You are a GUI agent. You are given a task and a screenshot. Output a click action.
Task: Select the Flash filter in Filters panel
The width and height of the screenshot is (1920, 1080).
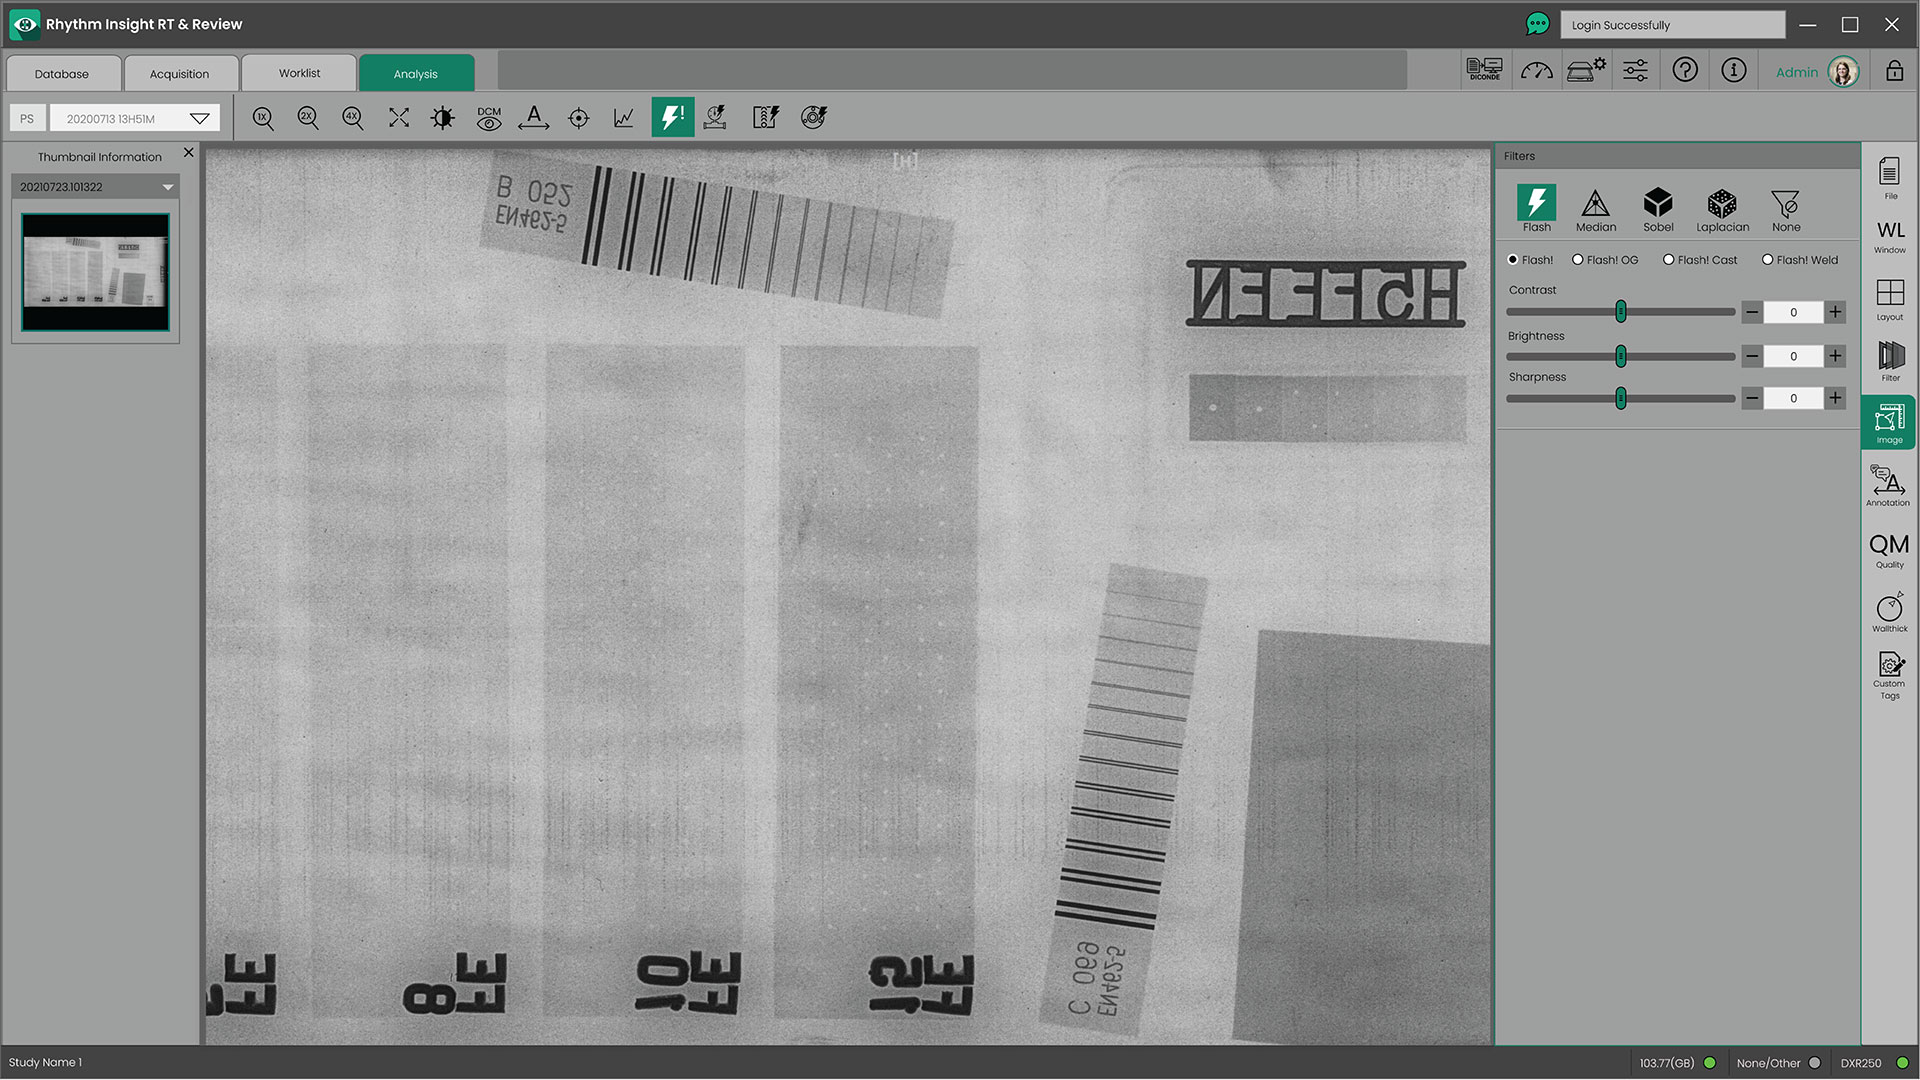[x=1536, y=209]
